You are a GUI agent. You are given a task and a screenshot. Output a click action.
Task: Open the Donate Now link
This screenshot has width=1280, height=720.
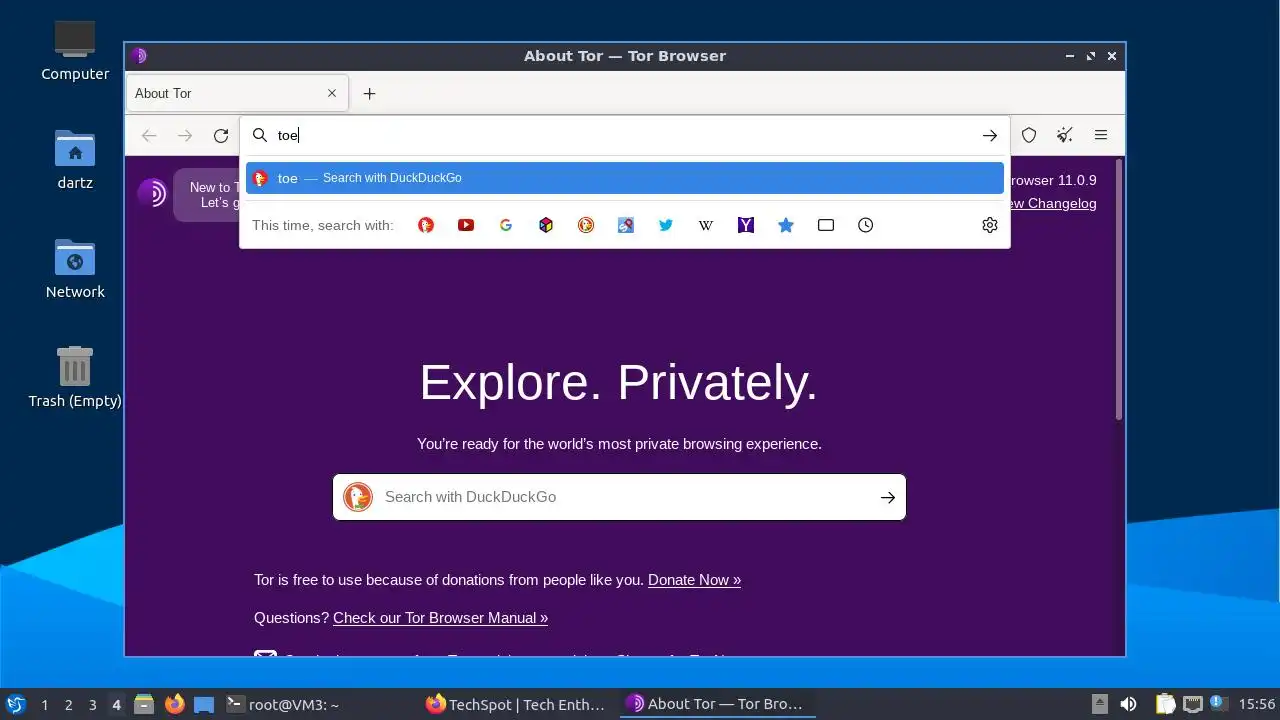tap(694, 580)
